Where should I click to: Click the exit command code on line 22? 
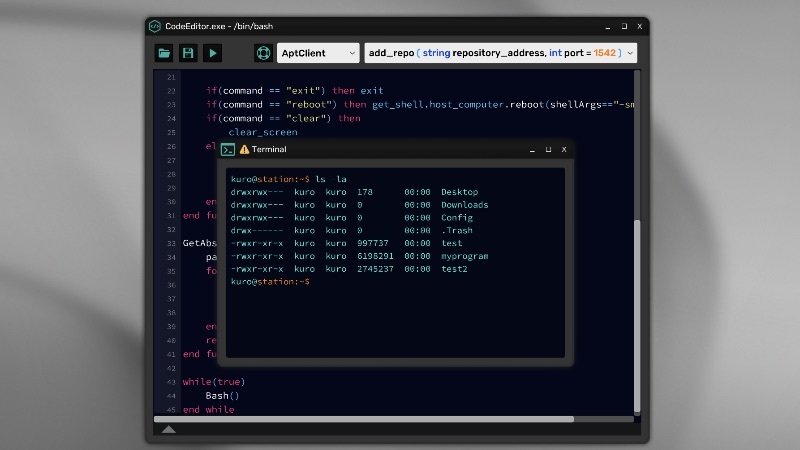click(294, 91)
